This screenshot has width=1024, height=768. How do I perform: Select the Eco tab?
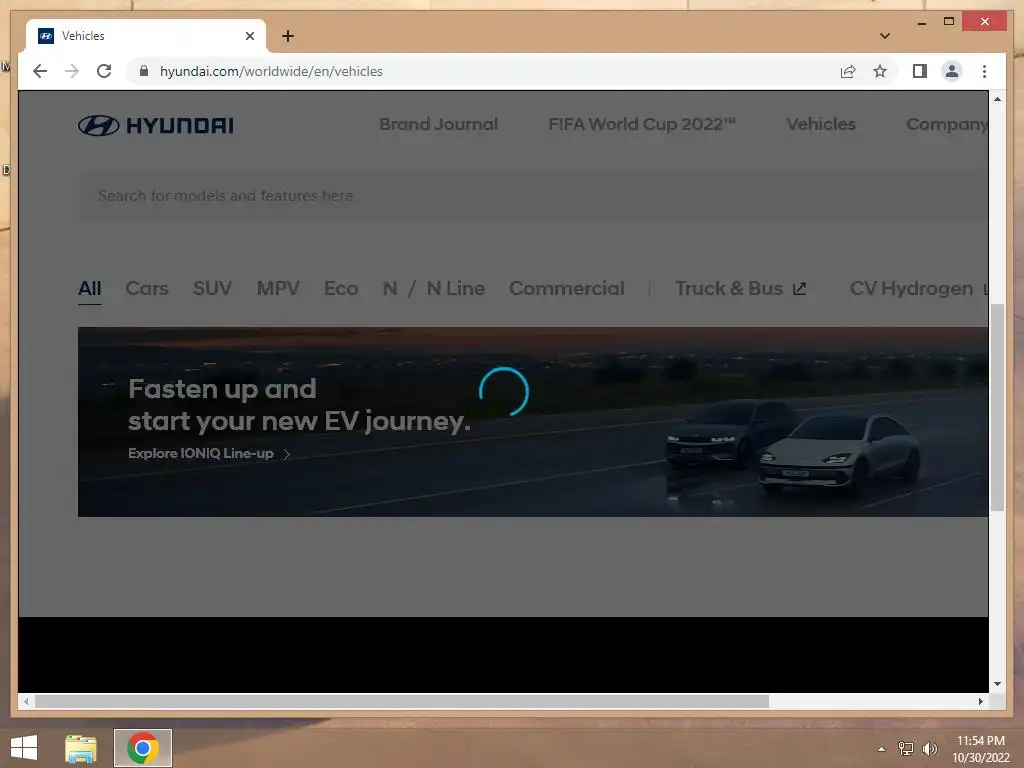[341, 289]
